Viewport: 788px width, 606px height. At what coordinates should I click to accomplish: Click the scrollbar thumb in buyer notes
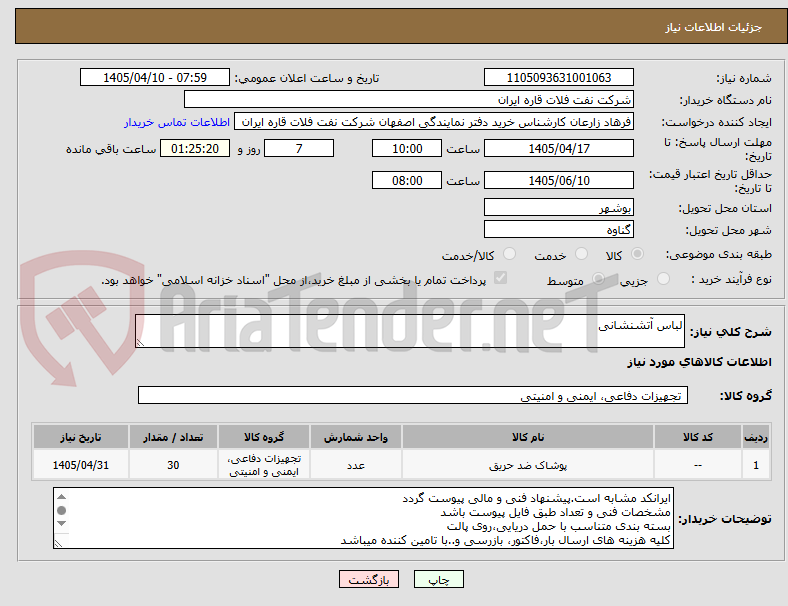coord(61,511)
